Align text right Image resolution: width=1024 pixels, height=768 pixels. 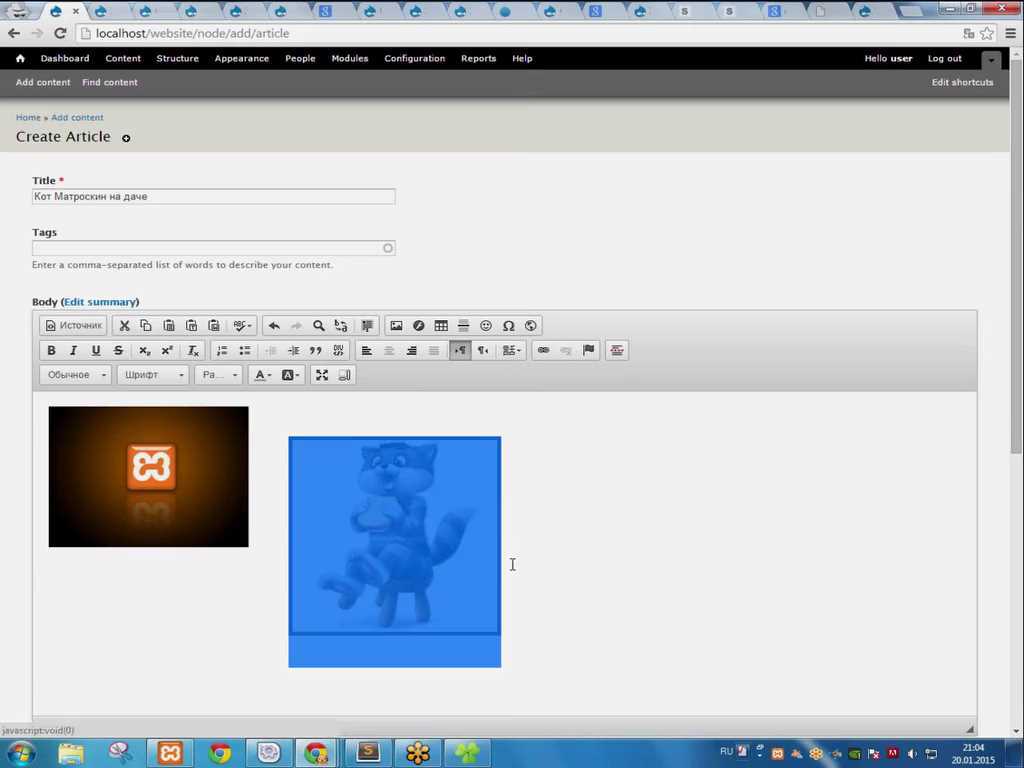(x=411, y=350)
